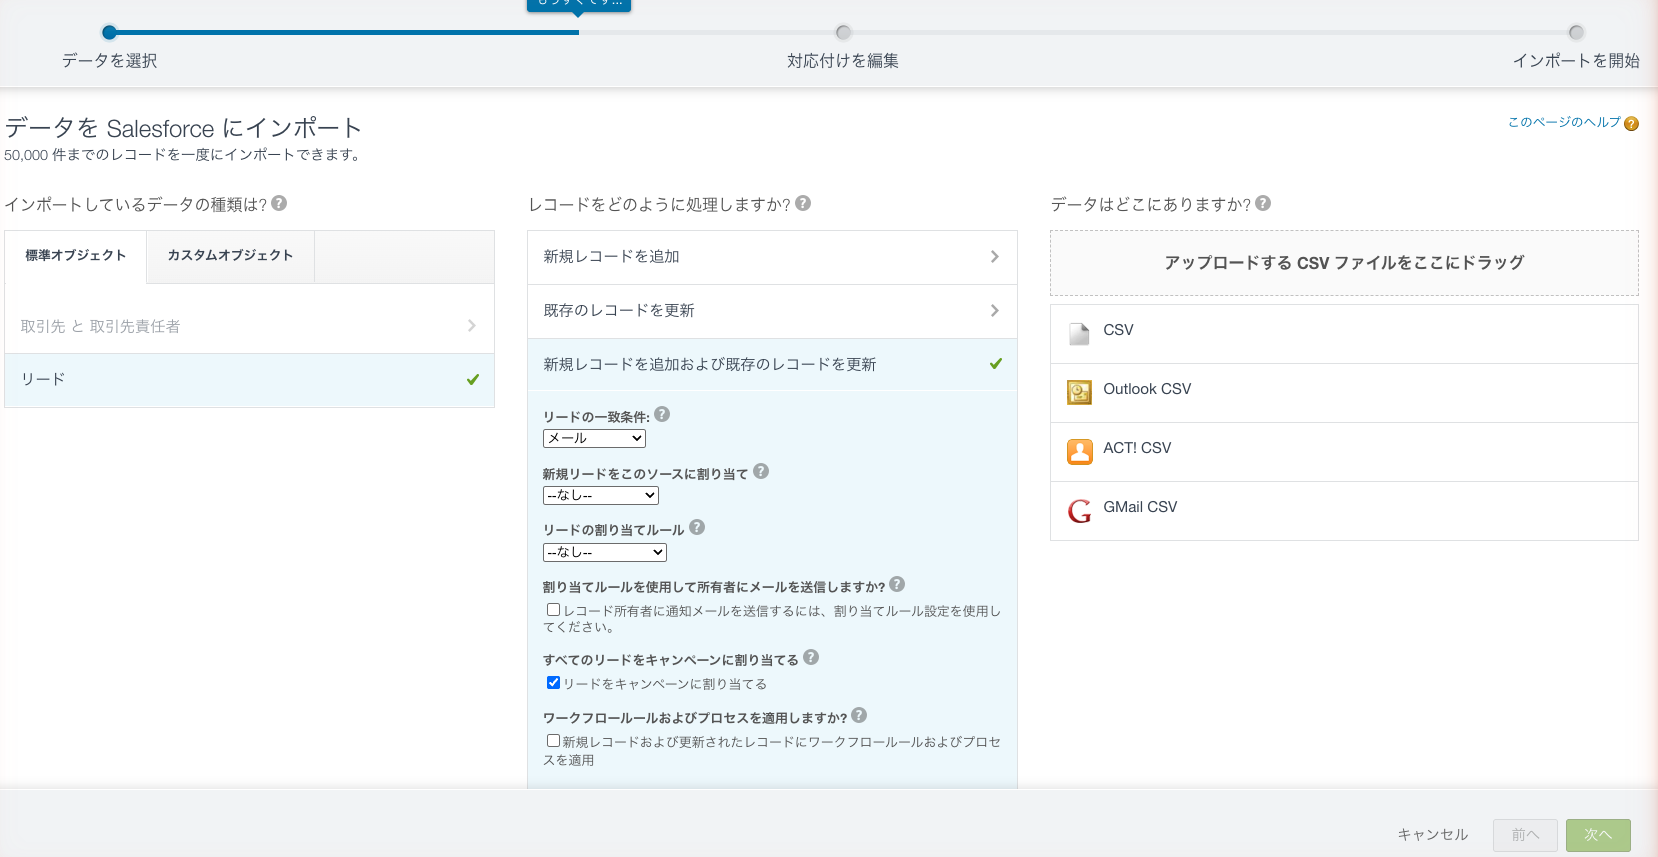Open help icon next to 新規リードをこのソースに割り当て
The height and width of the screenshot is (857, 1658).
click(761, 471)
